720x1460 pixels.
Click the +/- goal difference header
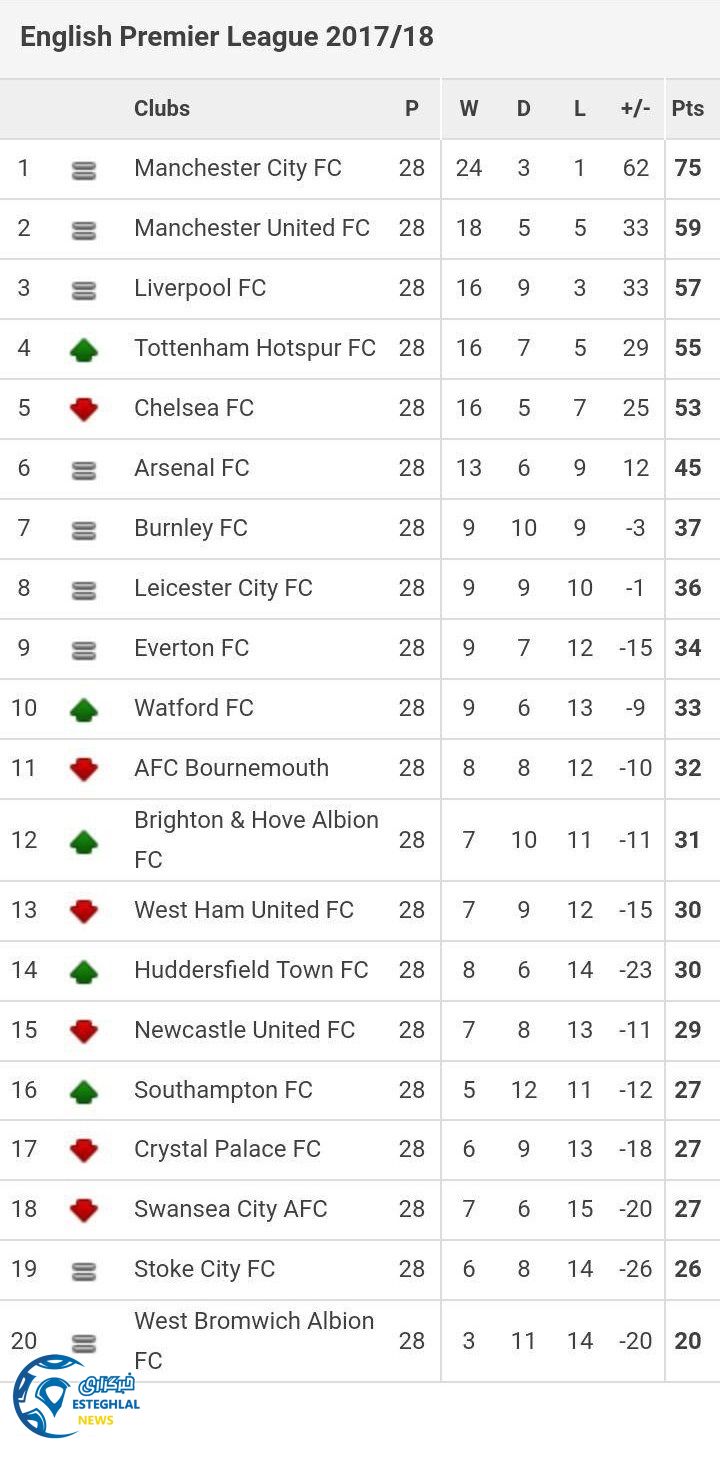(x=635, y=109)
